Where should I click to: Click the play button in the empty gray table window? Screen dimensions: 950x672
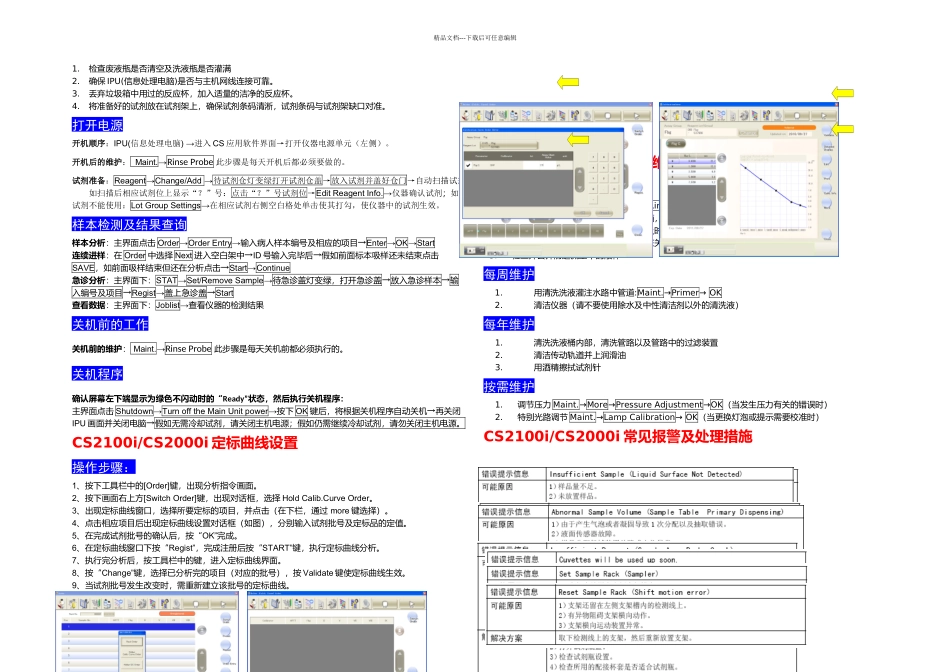tap(412, 604)
